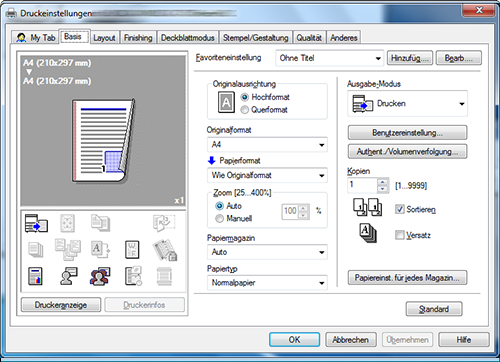500x362 pixels.
Task: Click the Hilfe button
Action: coord(464,340)
